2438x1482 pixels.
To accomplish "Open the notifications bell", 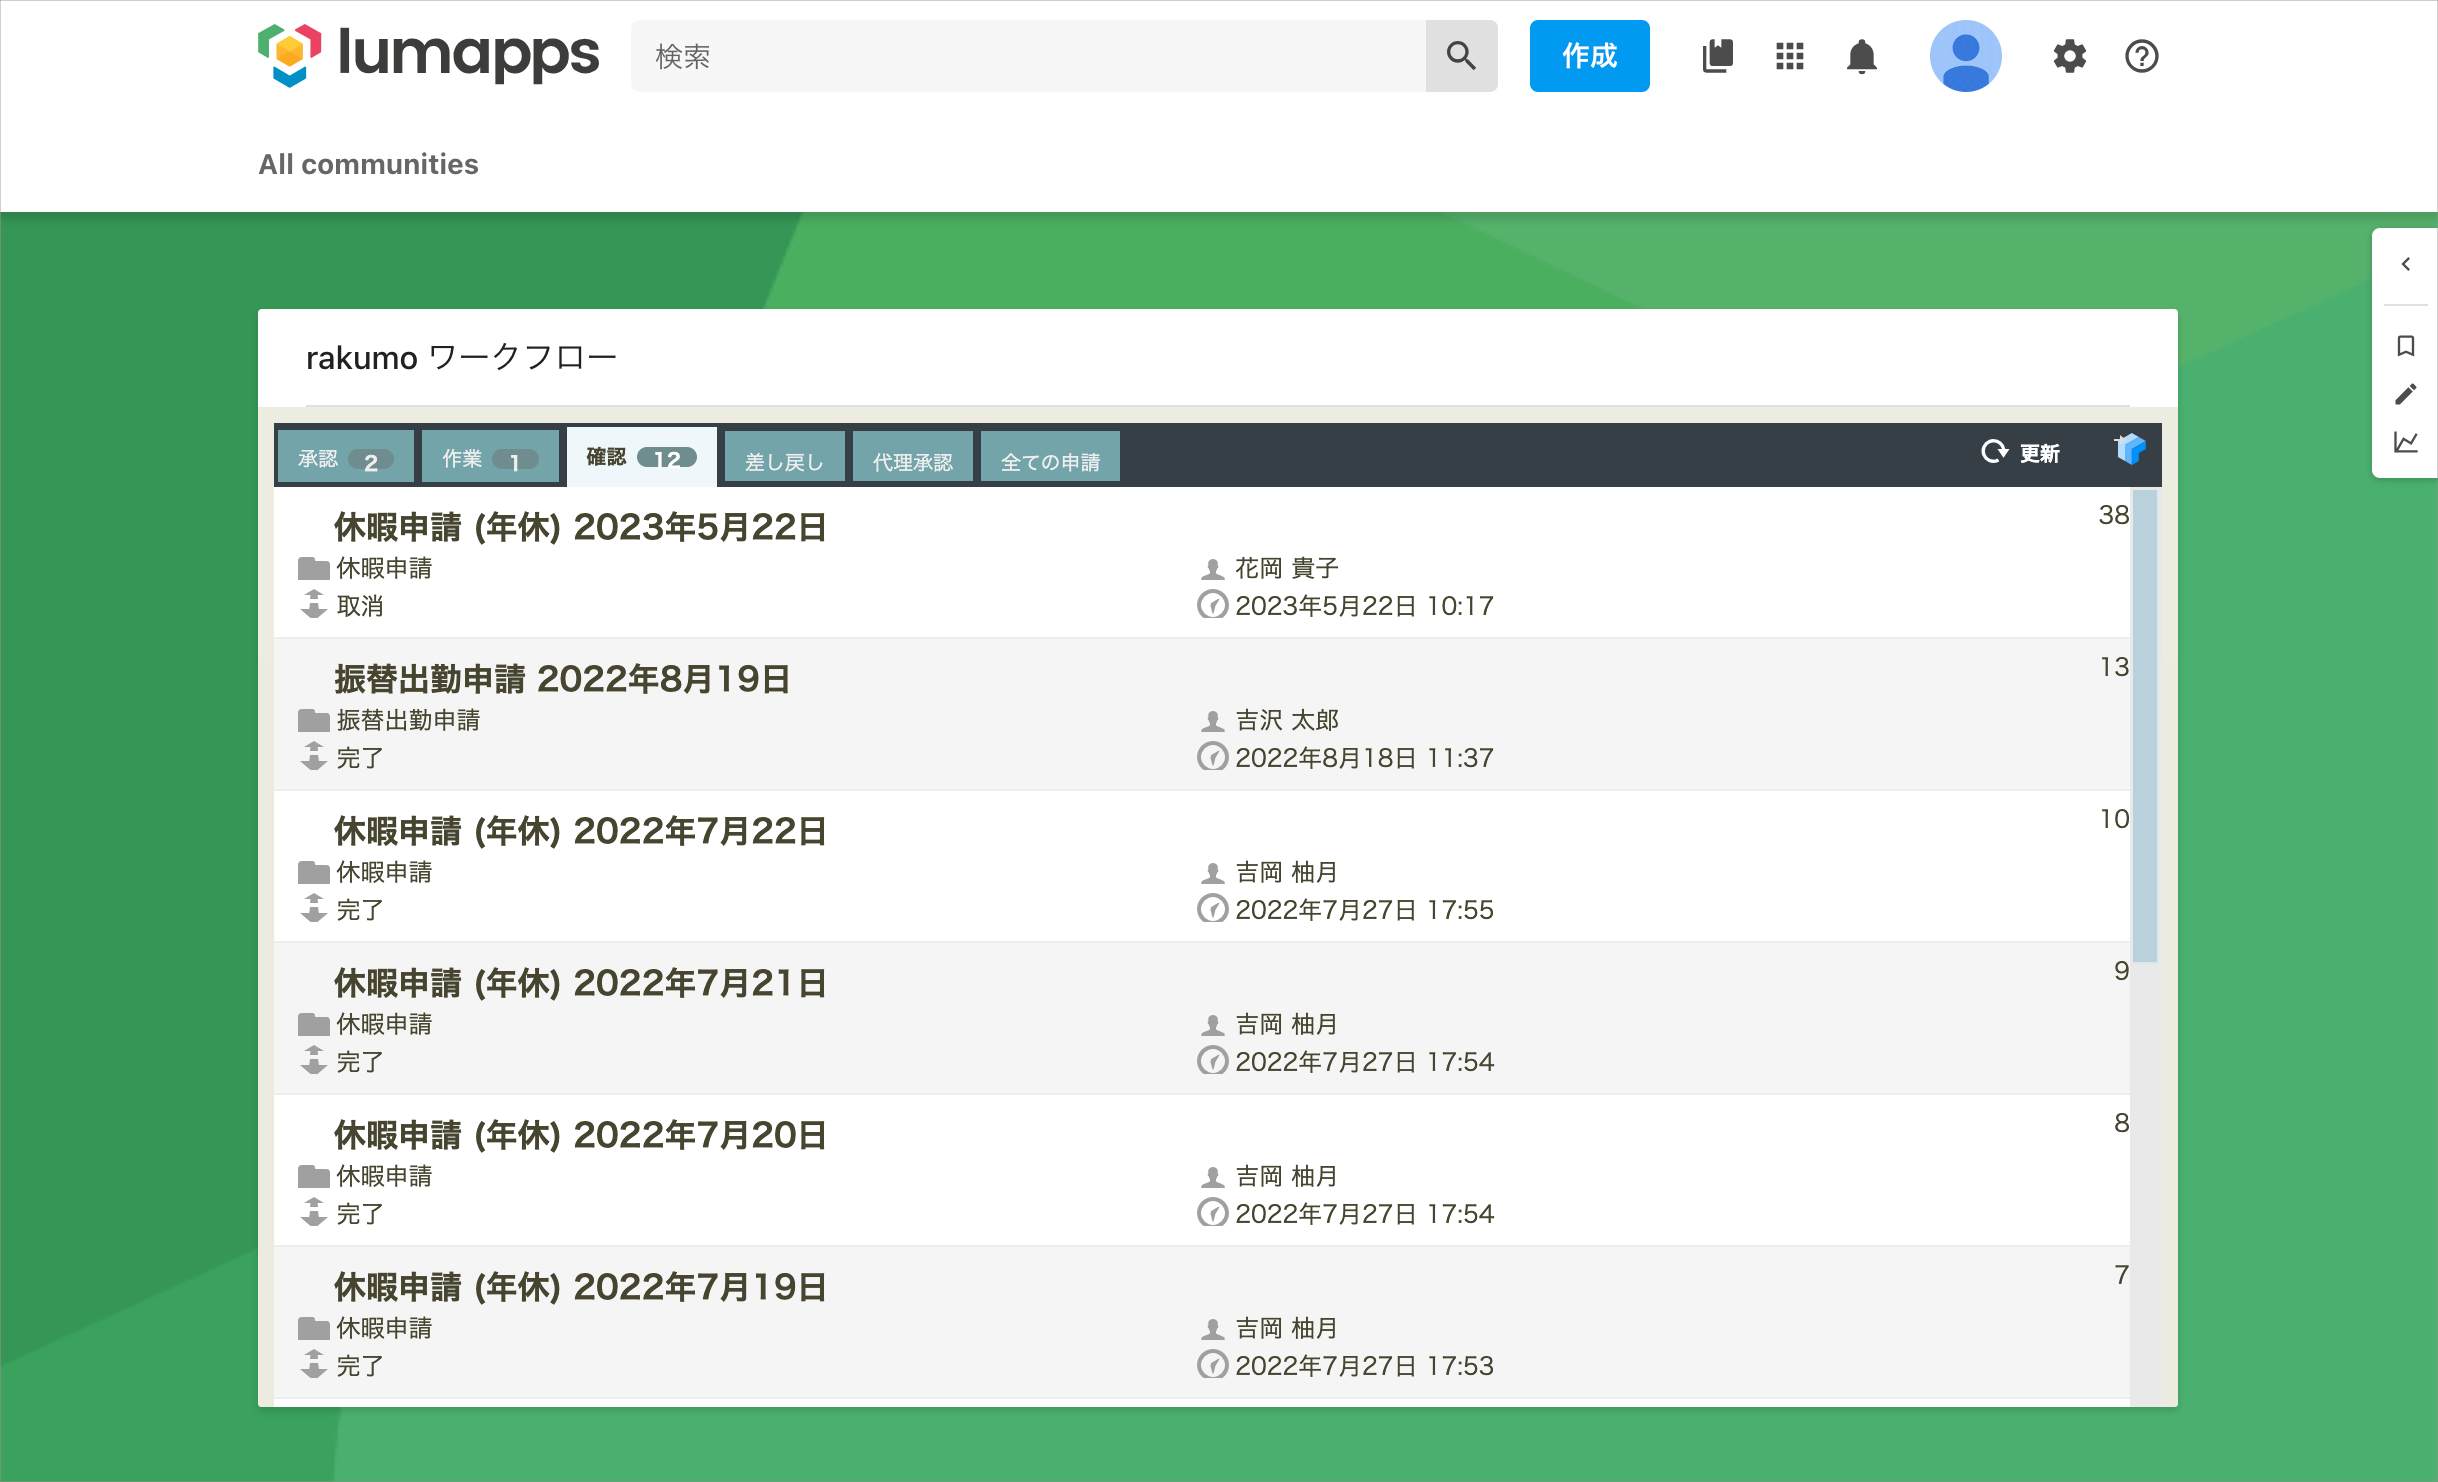I will click(x=1861, y=56).
